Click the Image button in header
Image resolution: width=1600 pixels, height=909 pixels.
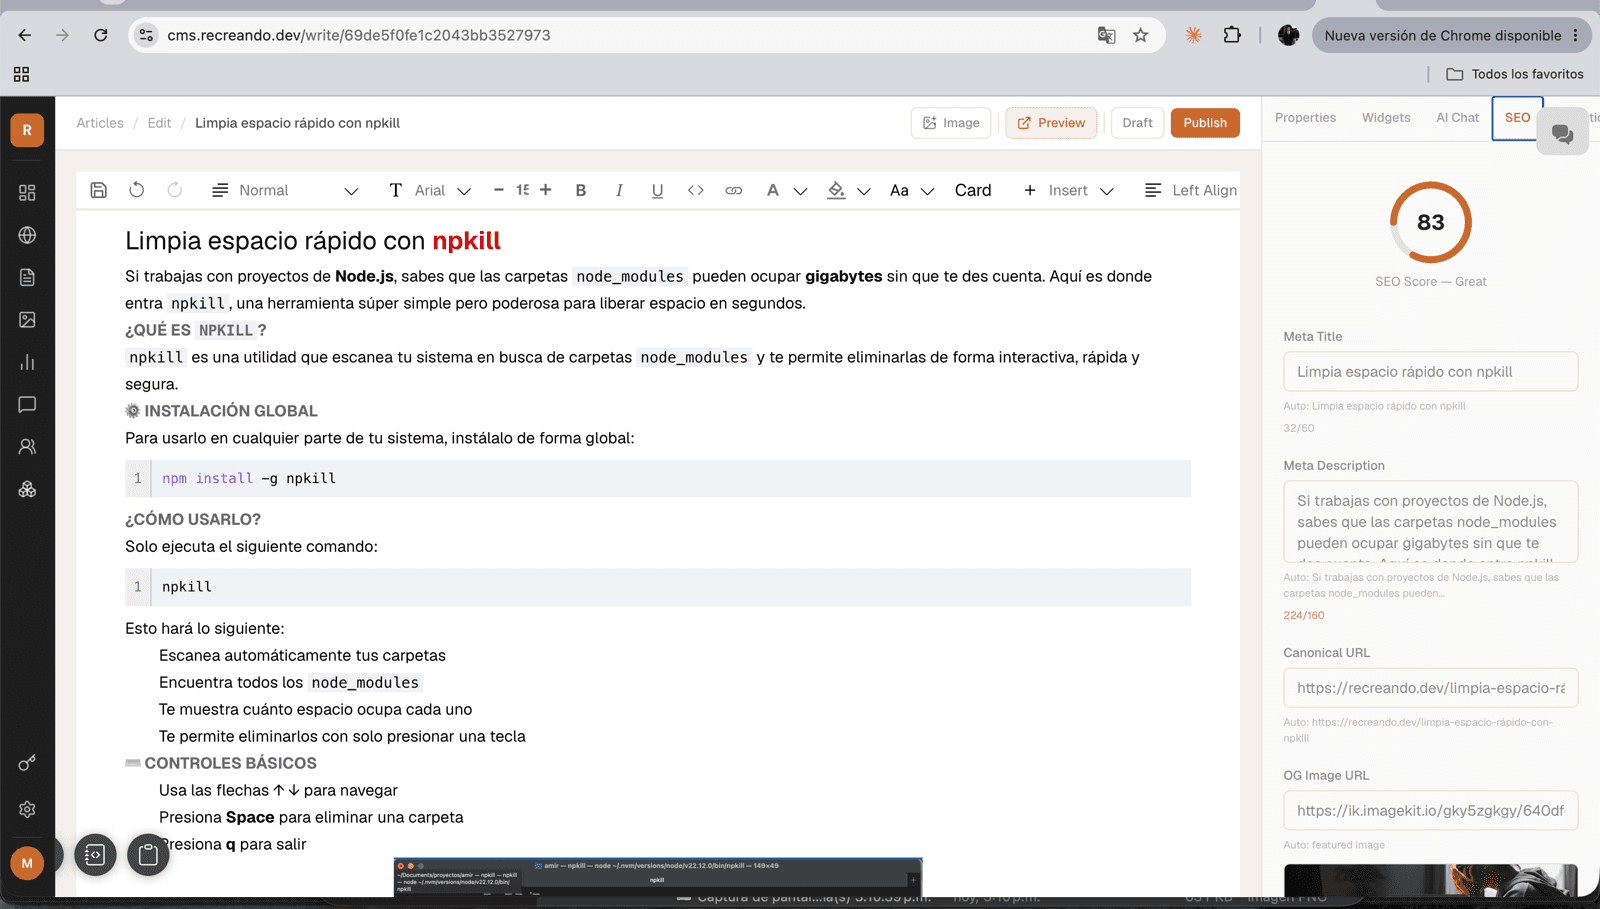pos(951,123)
